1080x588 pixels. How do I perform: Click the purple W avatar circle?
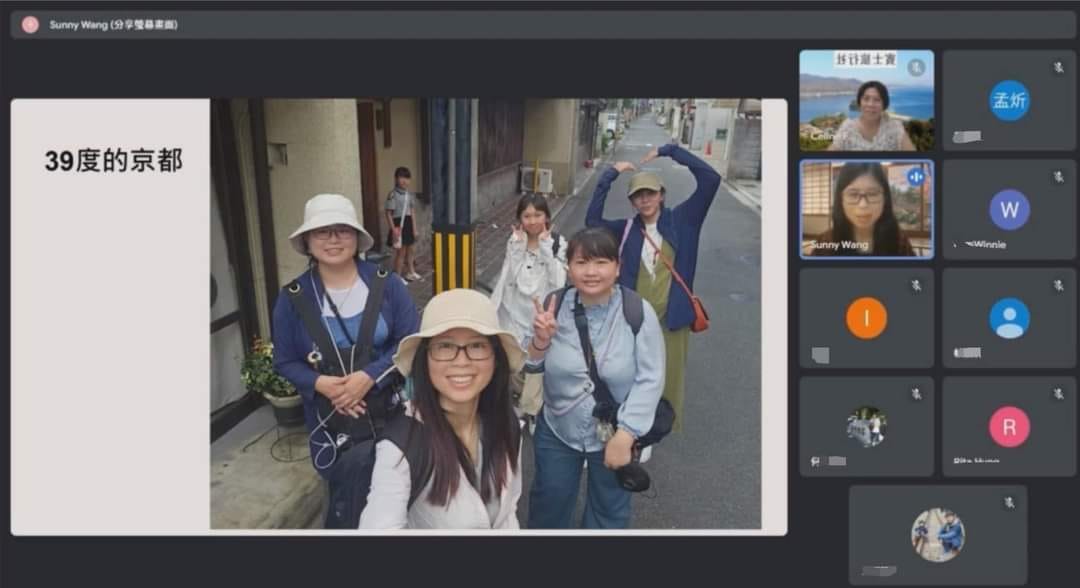coord(1009,210)
